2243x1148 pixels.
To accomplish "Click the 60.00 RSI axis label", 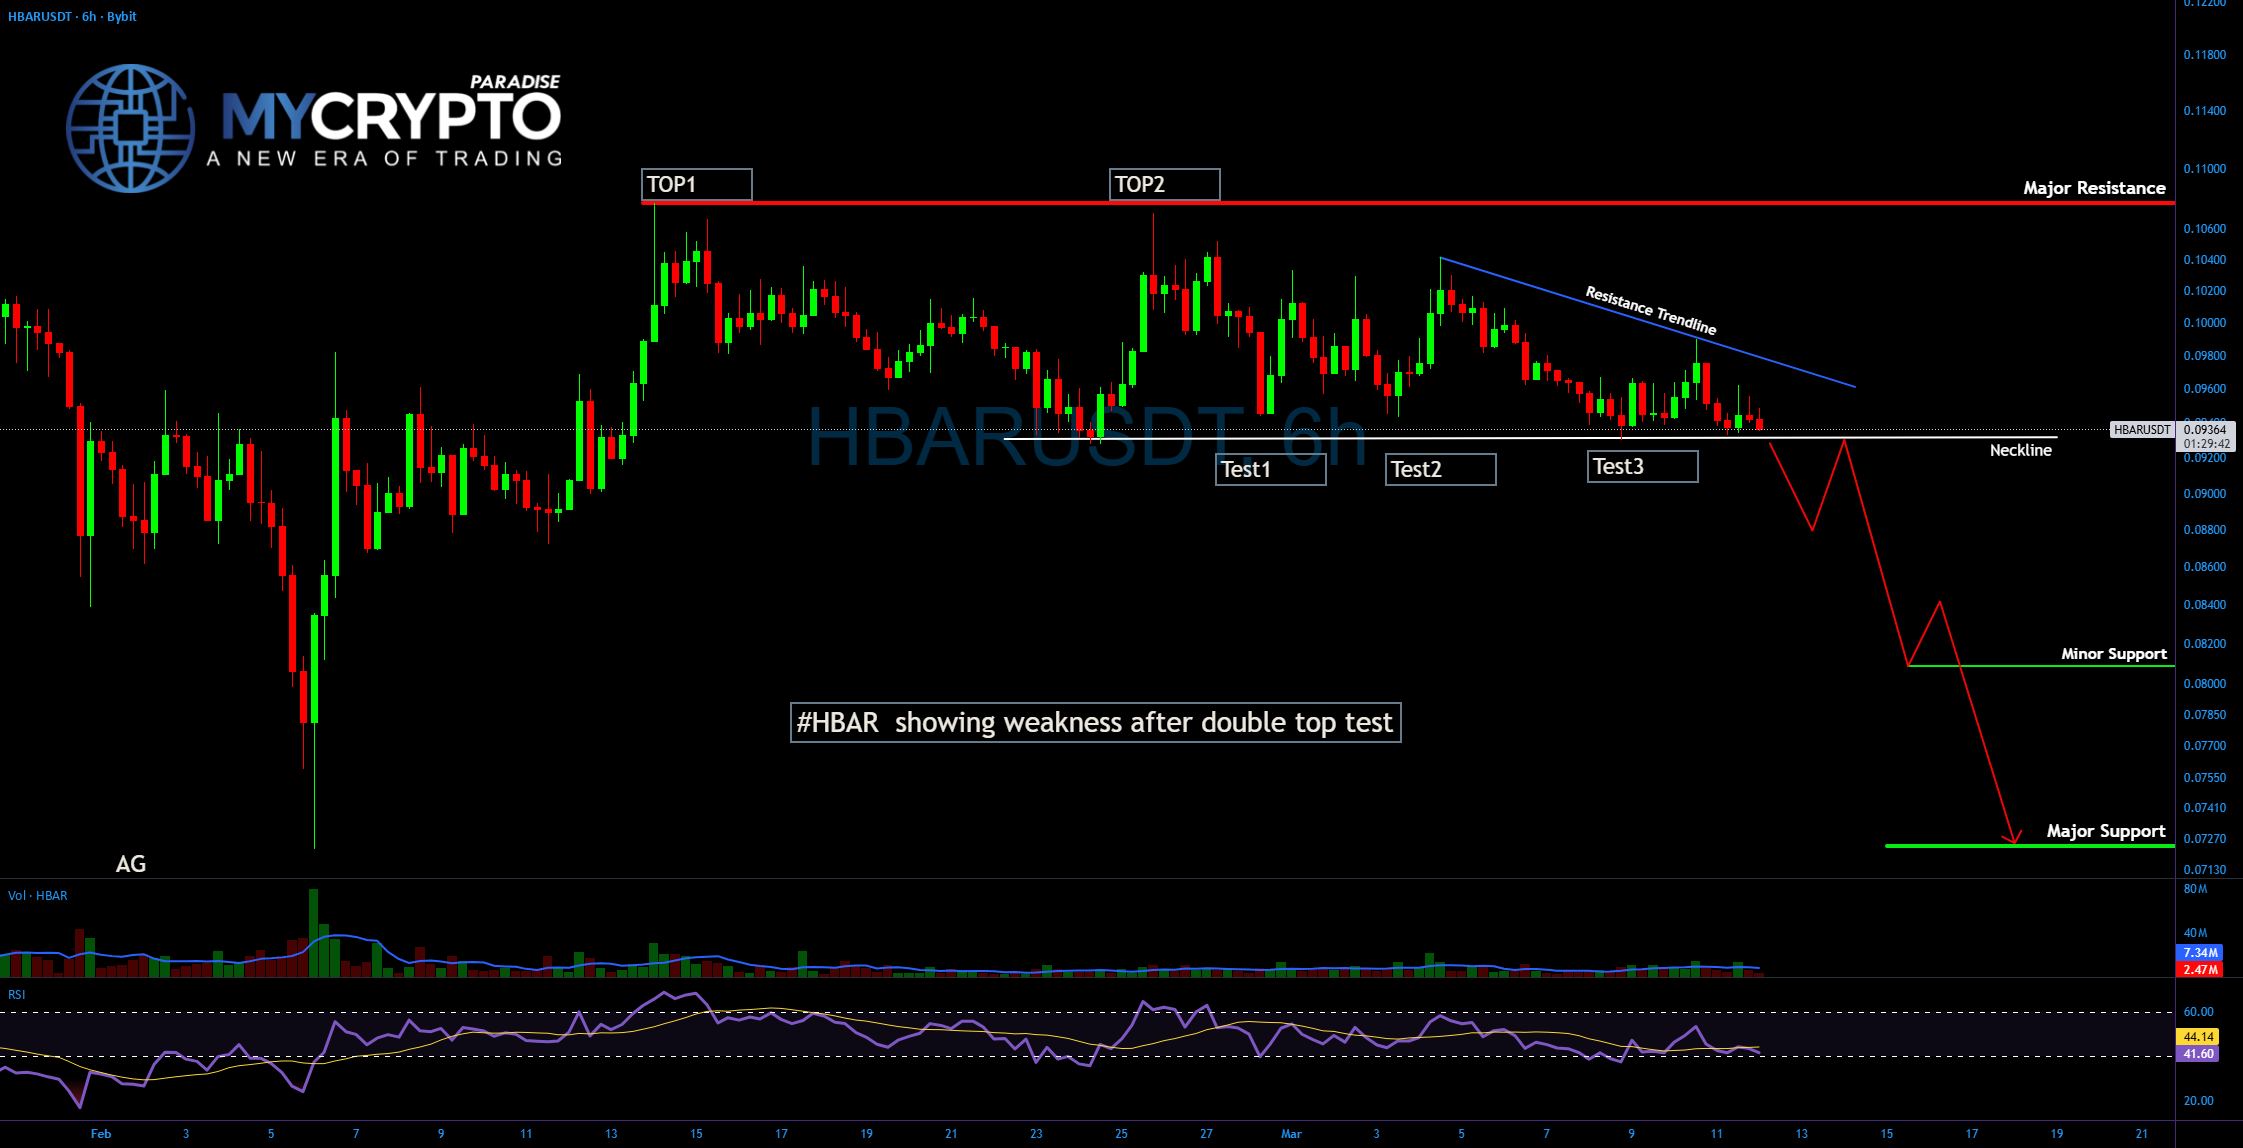I will click(x=2198, y=1012).
